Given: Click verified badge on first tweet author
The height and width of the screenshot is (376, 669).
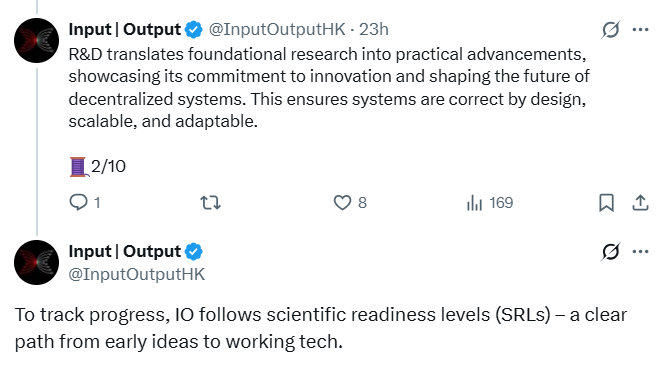Looking at the screenshot, I should 193,29.
